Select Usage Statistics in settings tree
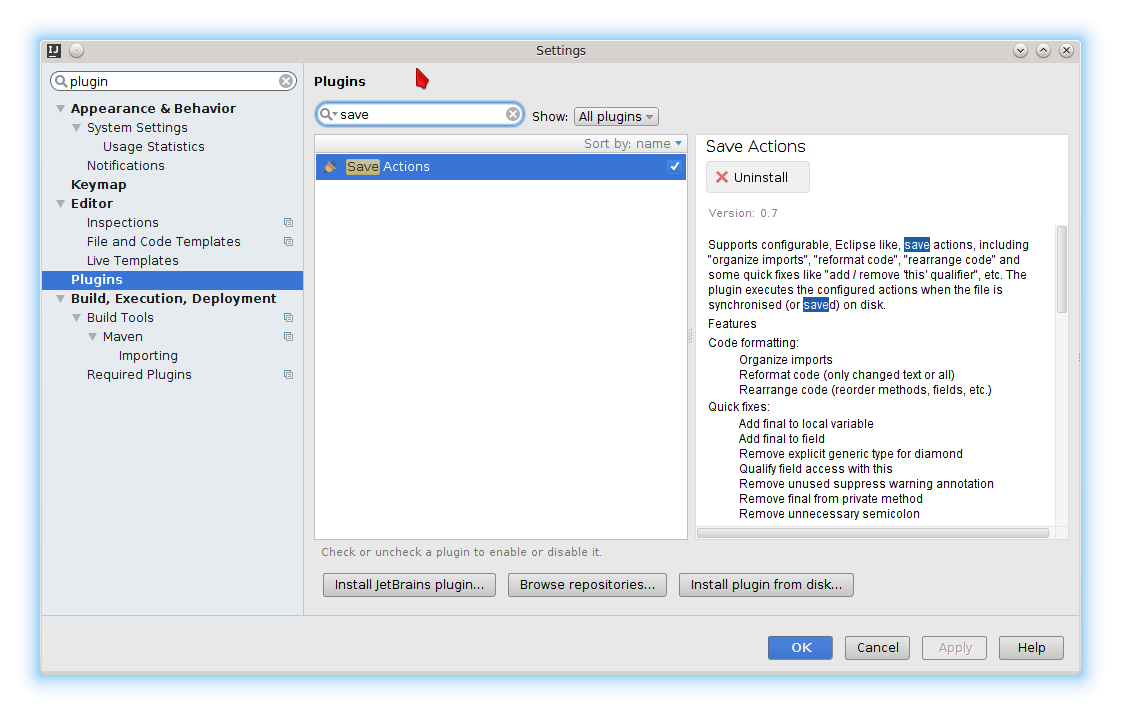 point(154,147)
